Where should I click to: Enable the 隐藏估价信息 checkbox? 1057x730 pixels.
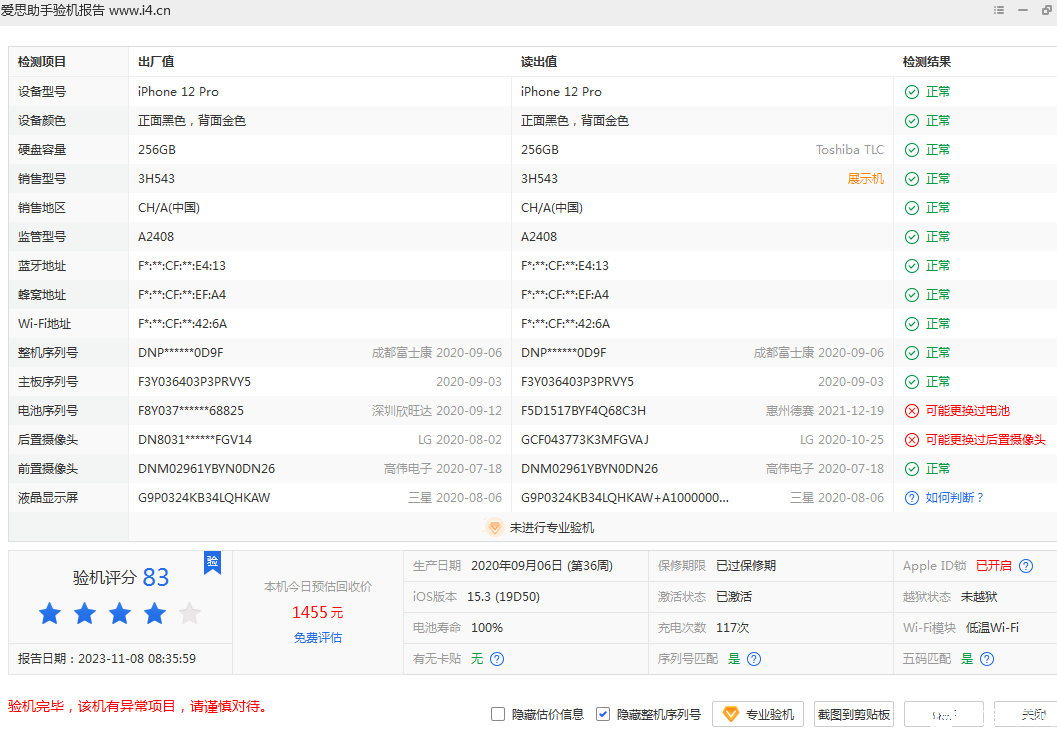pyautogui.click(x=497, y=714)
